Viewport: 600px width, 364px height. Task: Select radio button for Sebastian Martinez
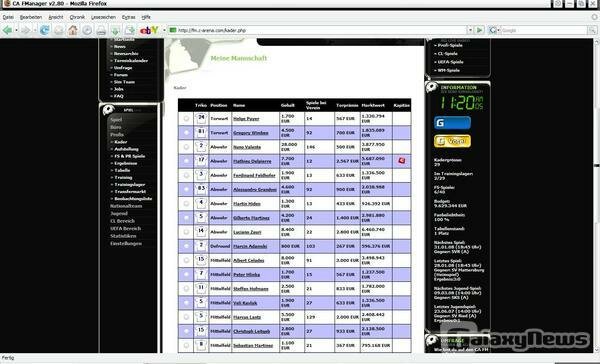pos(186,345)
